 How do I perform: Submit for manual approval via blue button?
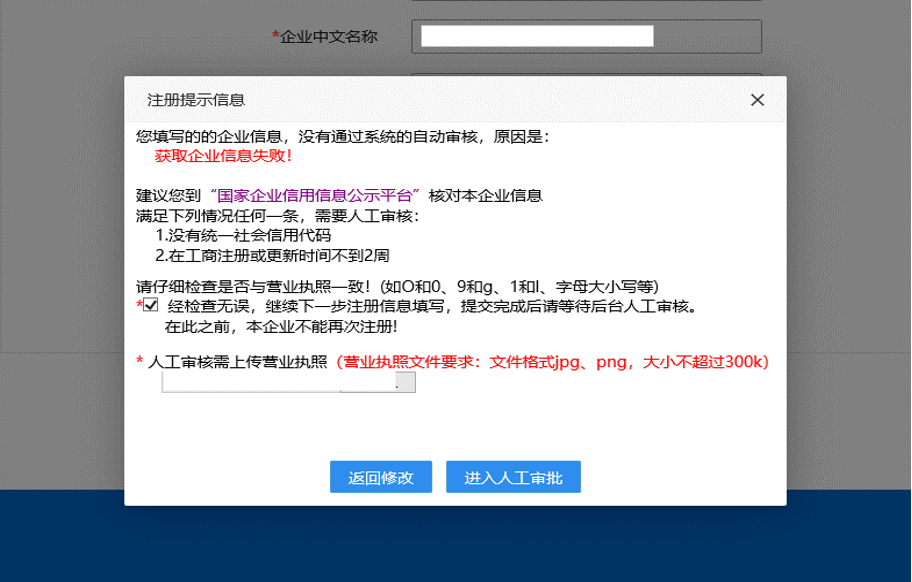tap(513, 477)
